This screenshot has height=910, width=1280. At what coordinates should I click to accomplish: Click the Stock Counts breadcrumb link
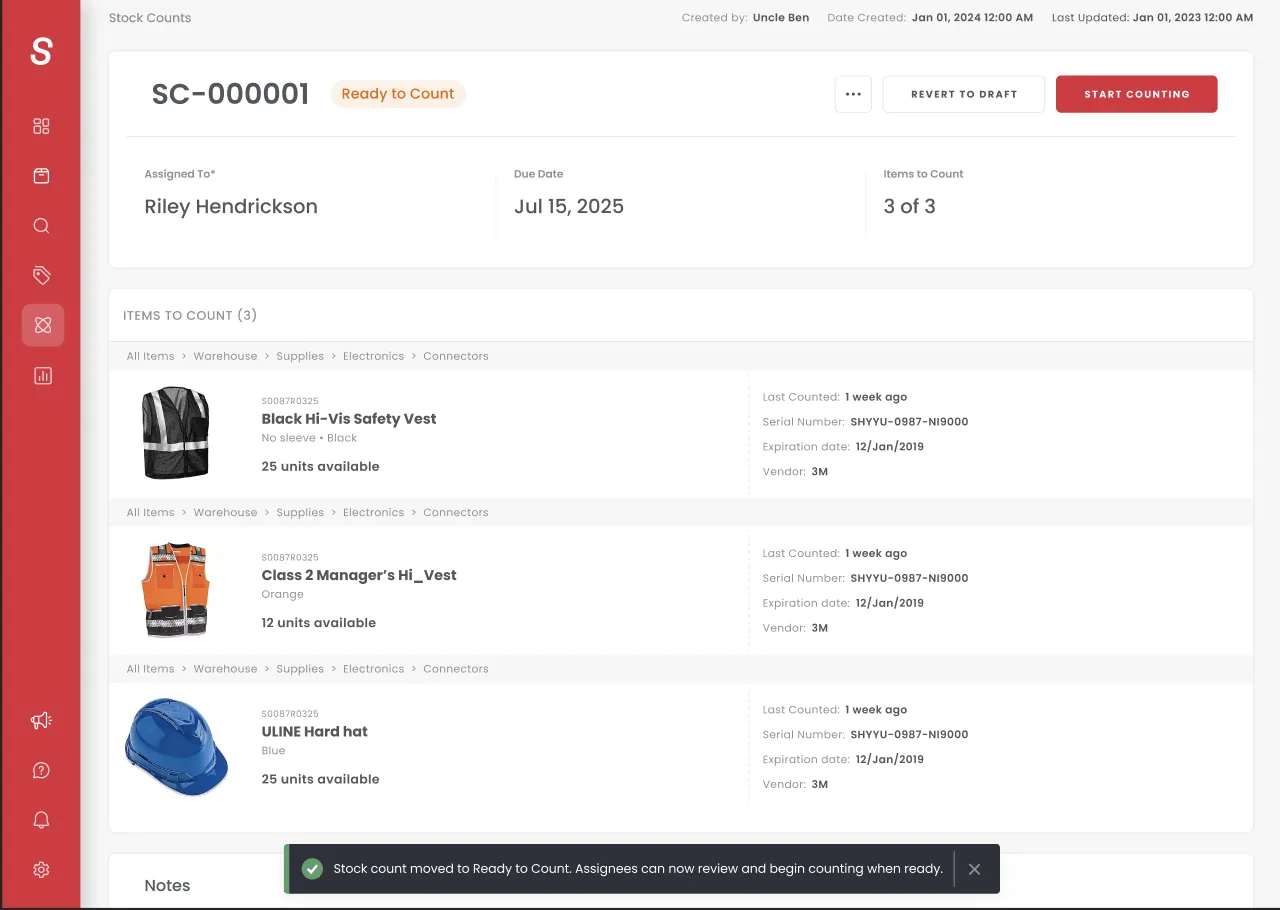pyautogui.click(x=150, y=18)
